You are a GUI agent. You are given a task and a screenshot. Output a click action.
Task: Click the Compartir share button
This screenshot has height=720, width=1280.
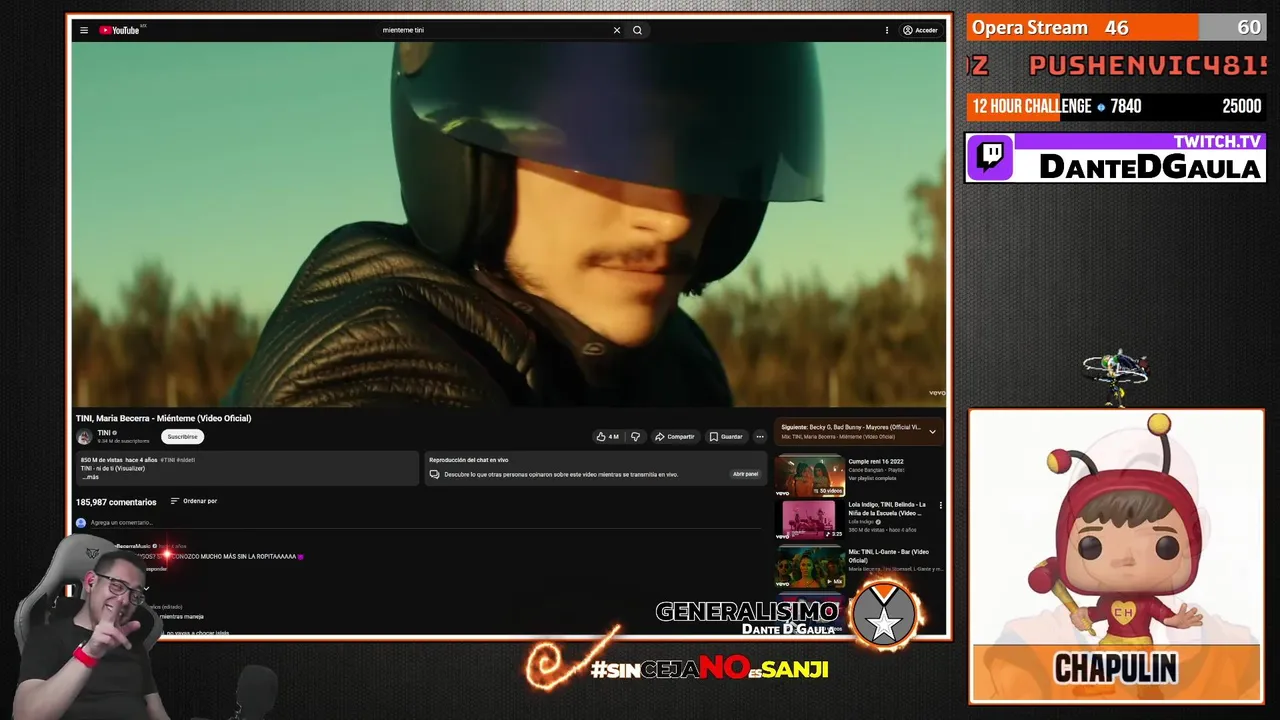tap(675, 437)
